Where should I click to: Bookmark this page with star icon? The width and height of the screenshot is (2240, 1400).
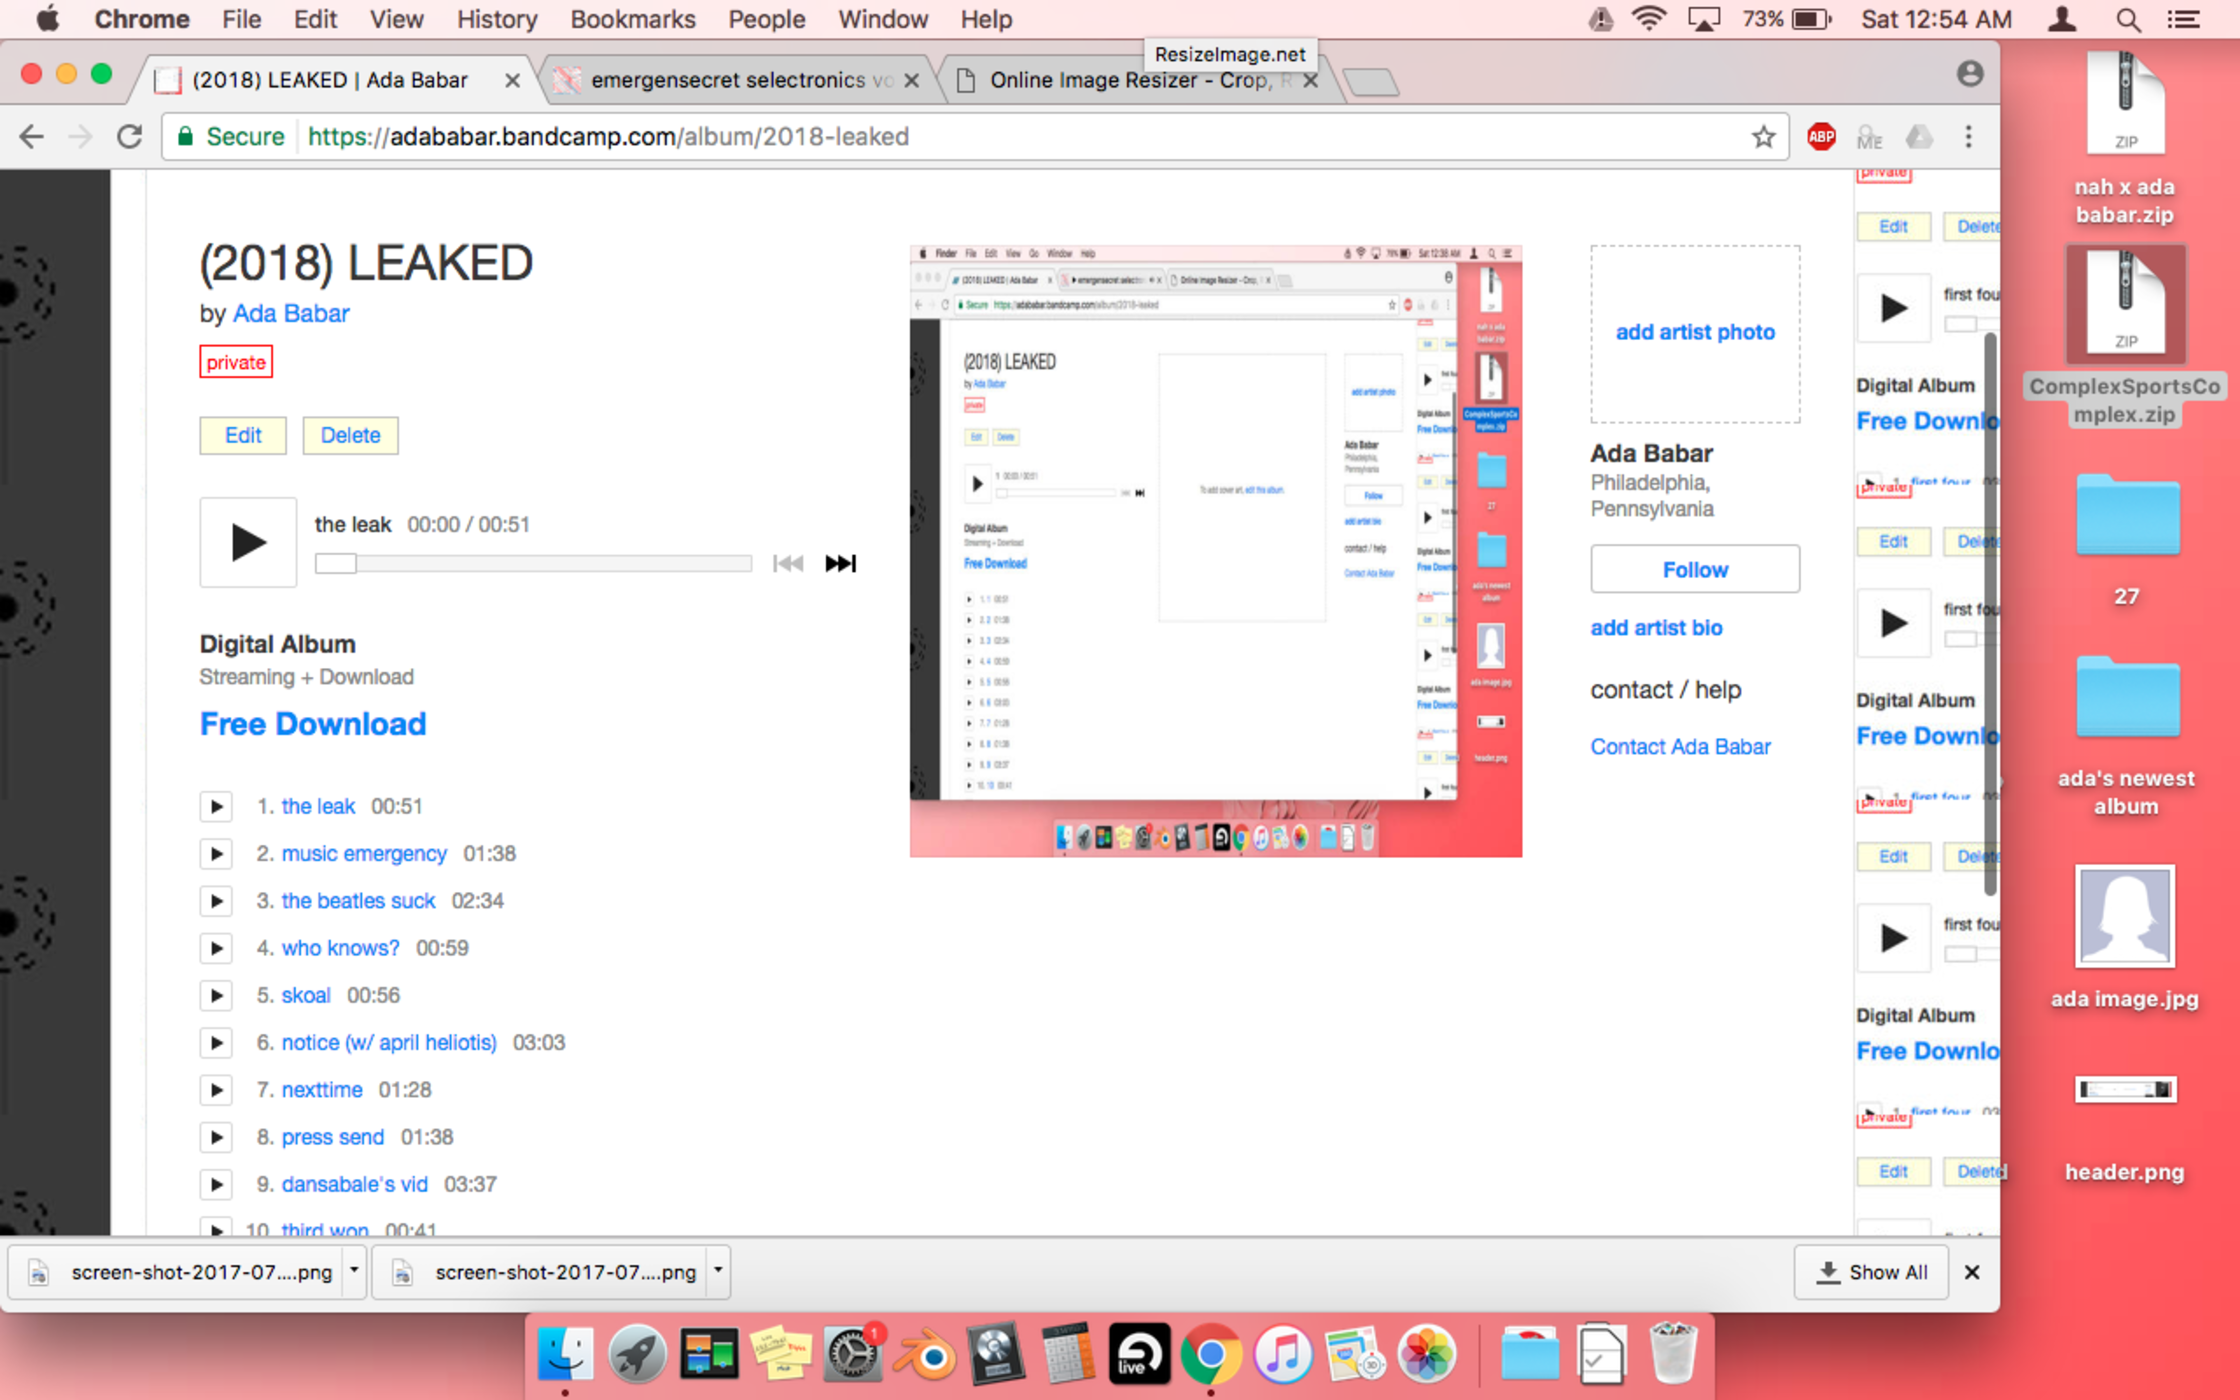1763,137
